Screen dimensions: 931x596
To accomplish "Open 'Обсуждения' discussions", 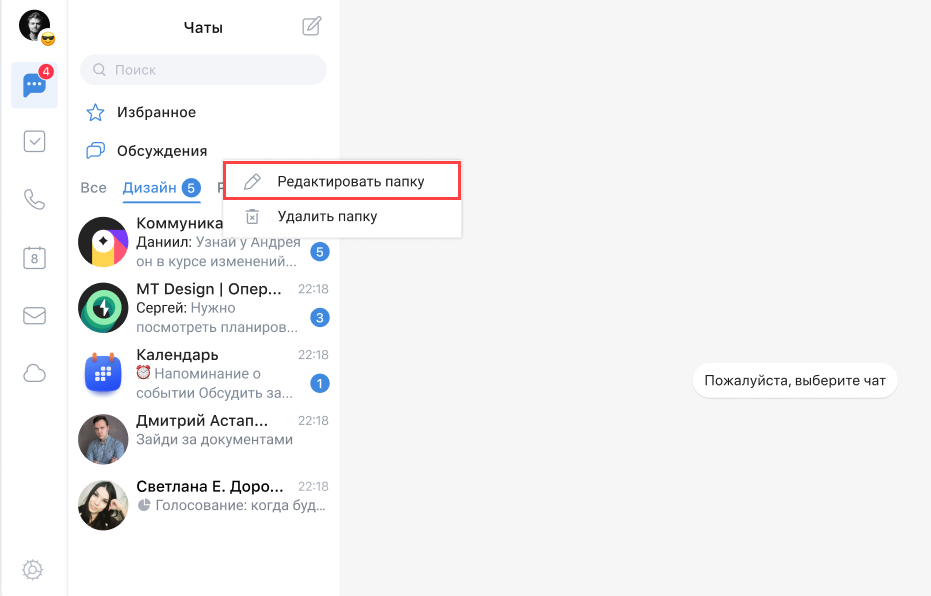I will pyautogui.click(x=161, y=151).
